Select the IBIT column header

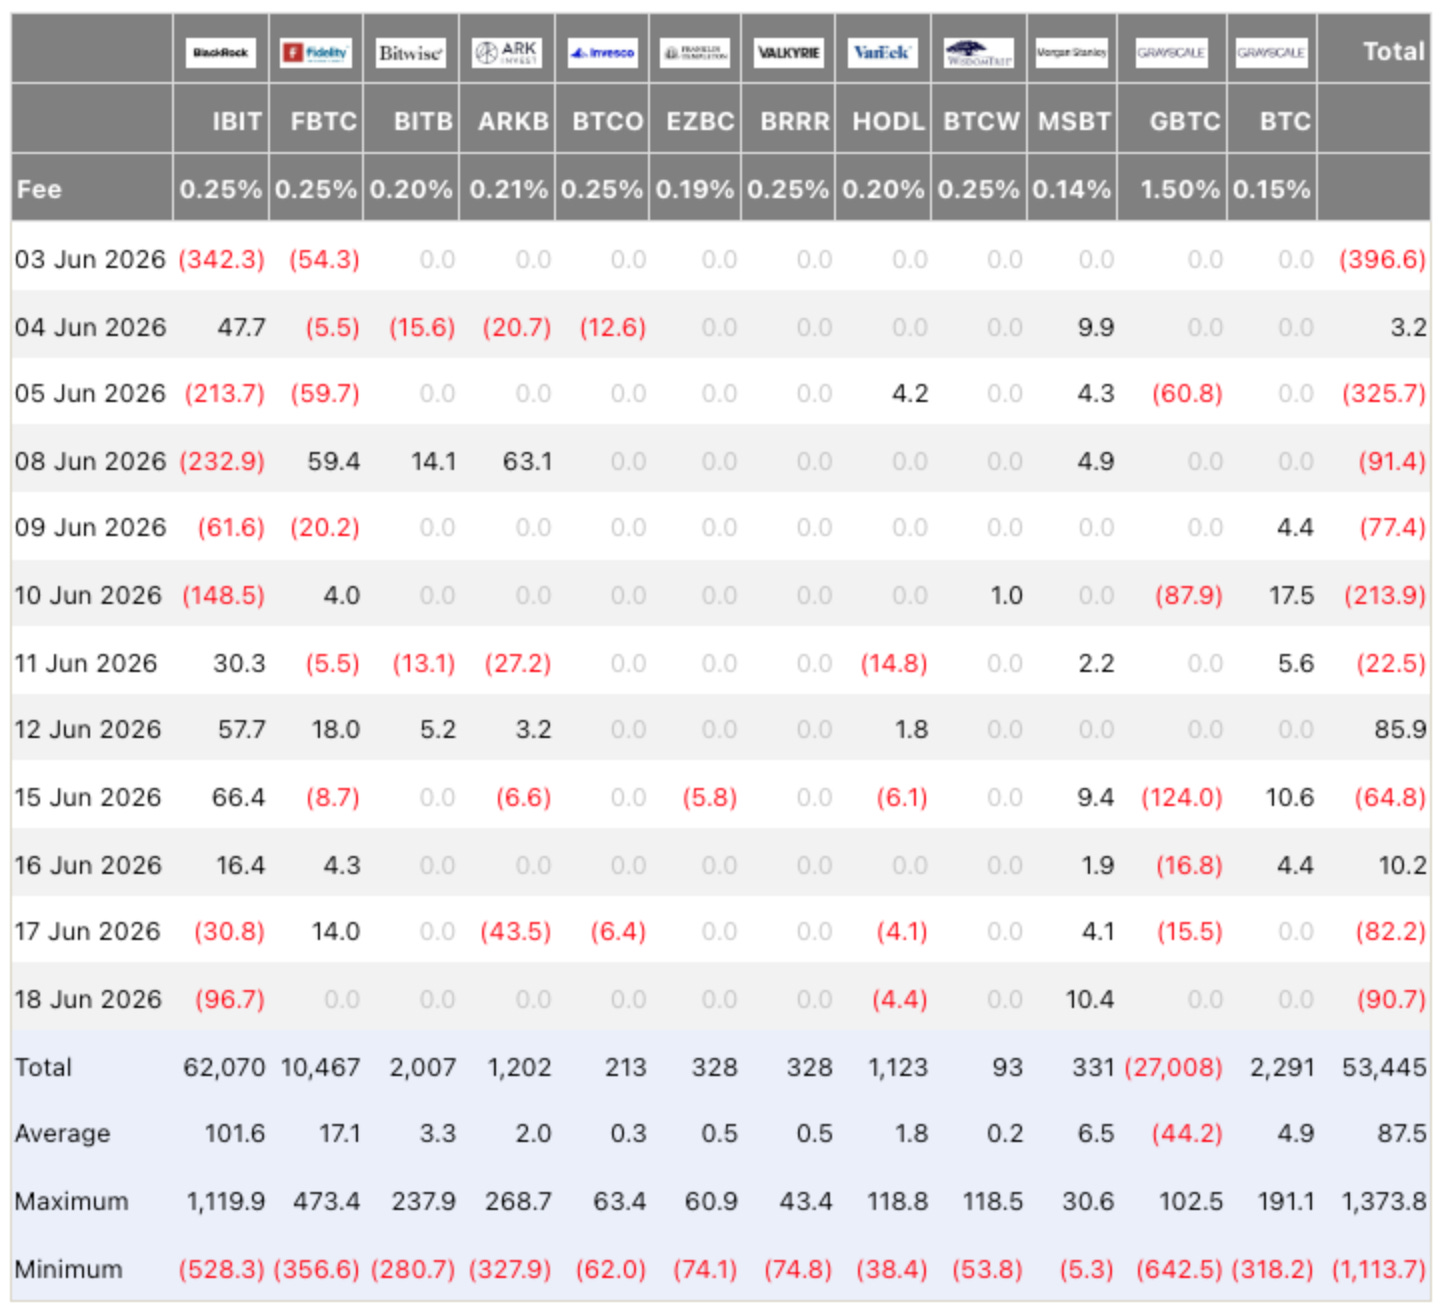pos(237,121)
